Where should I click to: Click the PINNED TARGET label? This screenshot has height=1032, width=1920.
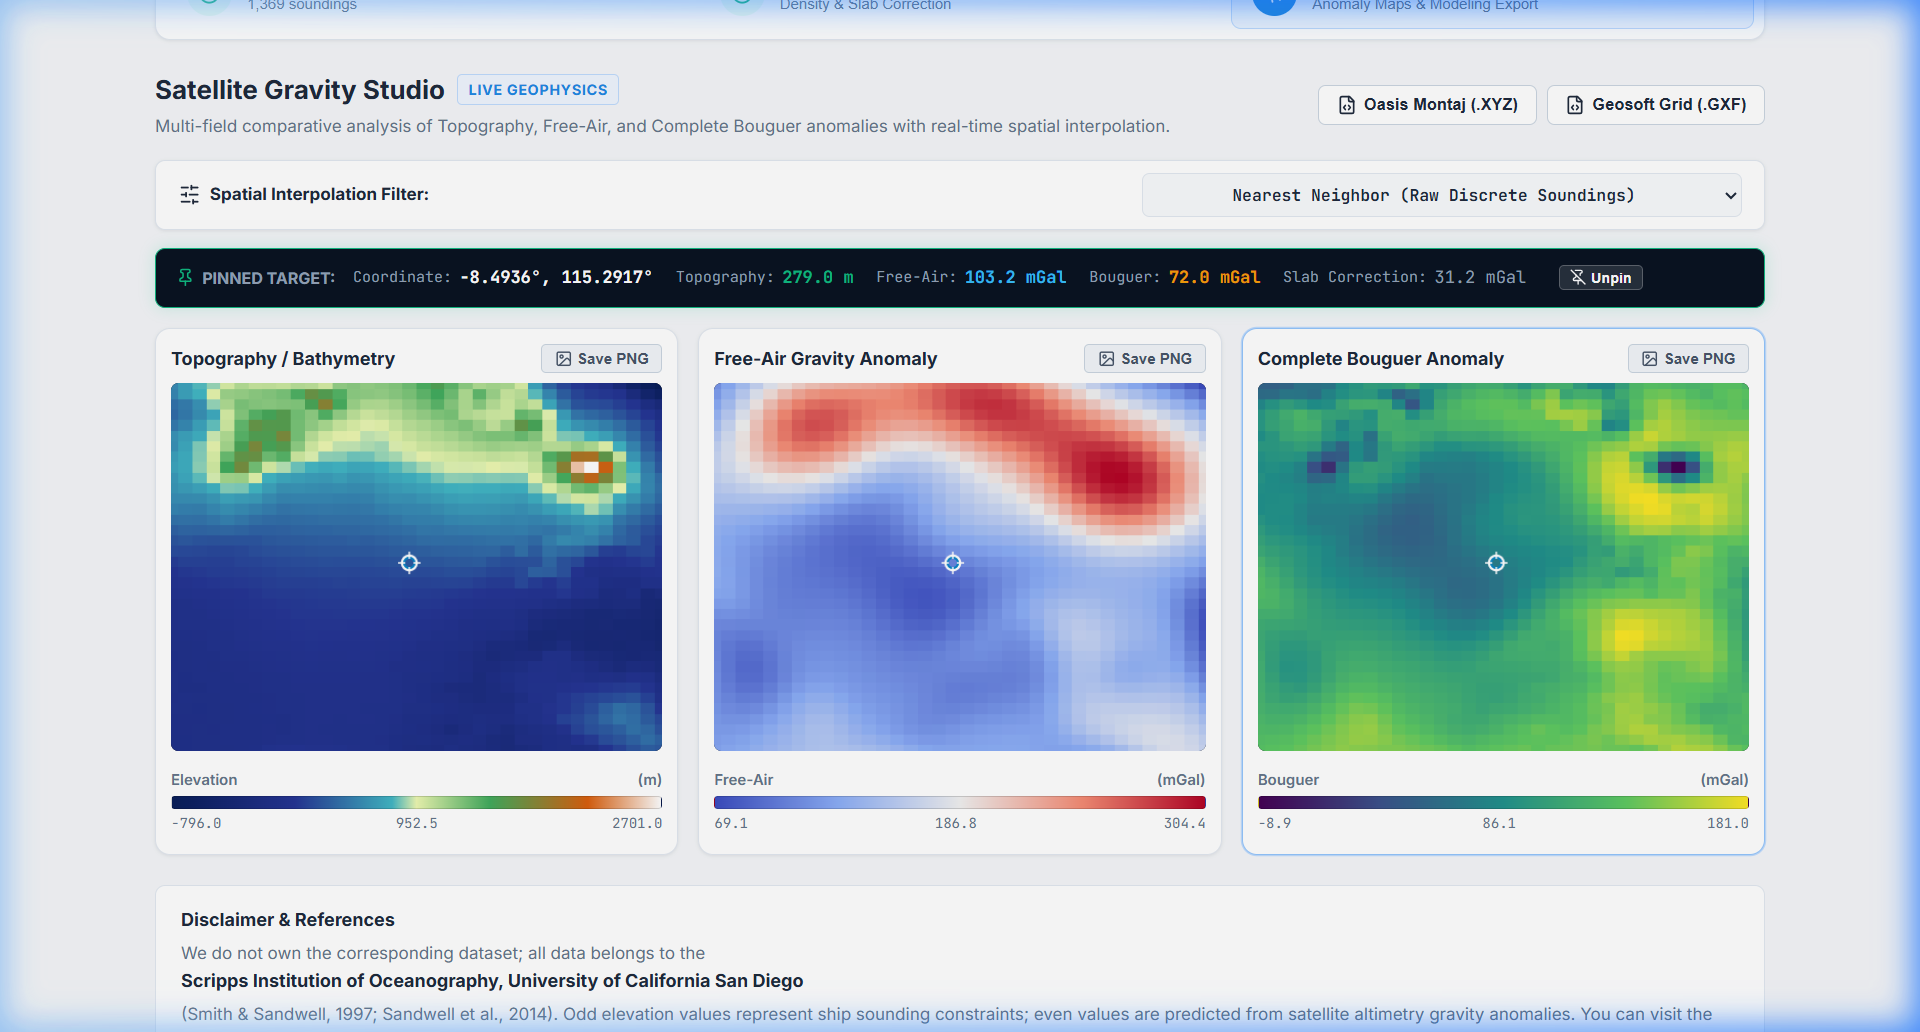[268, 278]
